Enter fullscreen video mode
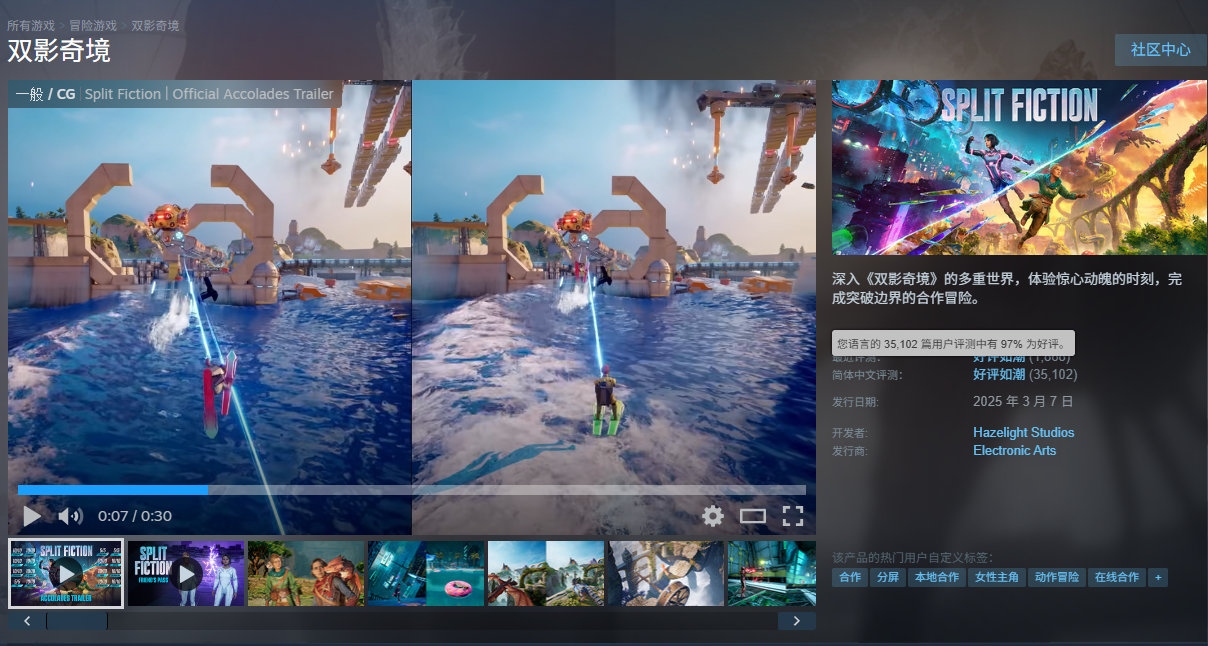The height and width of the screenshot is (646, 1208). click(793, 516)
